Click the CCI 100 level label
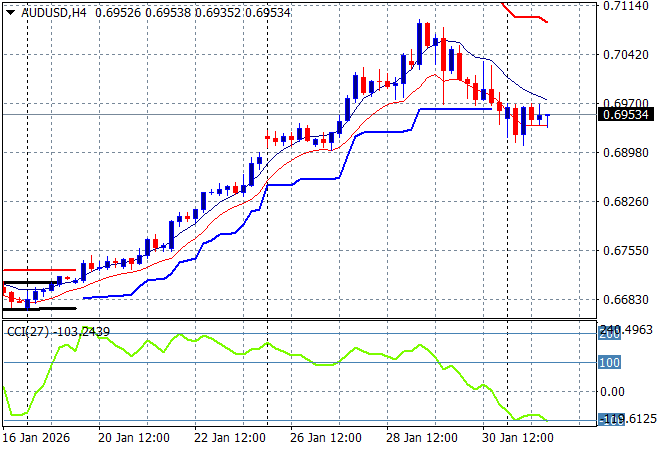Viewport: 660px width, 450px height. (x=609, y=362)
